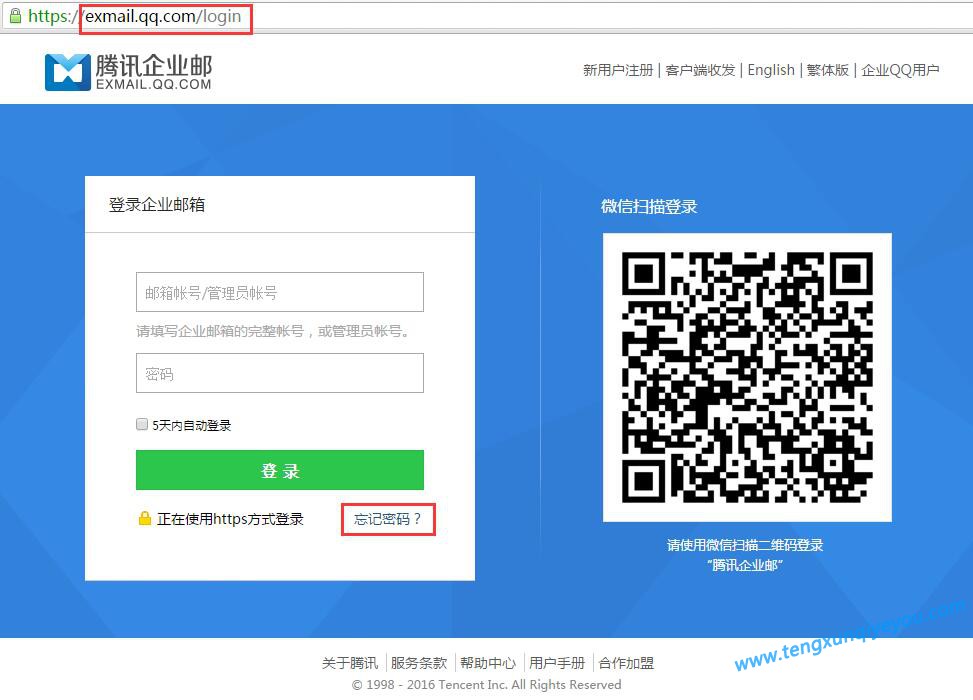Screen dimensions: 973x700
Task: Open the 企业QQ用户 link
Action: (x=900, y=70)
